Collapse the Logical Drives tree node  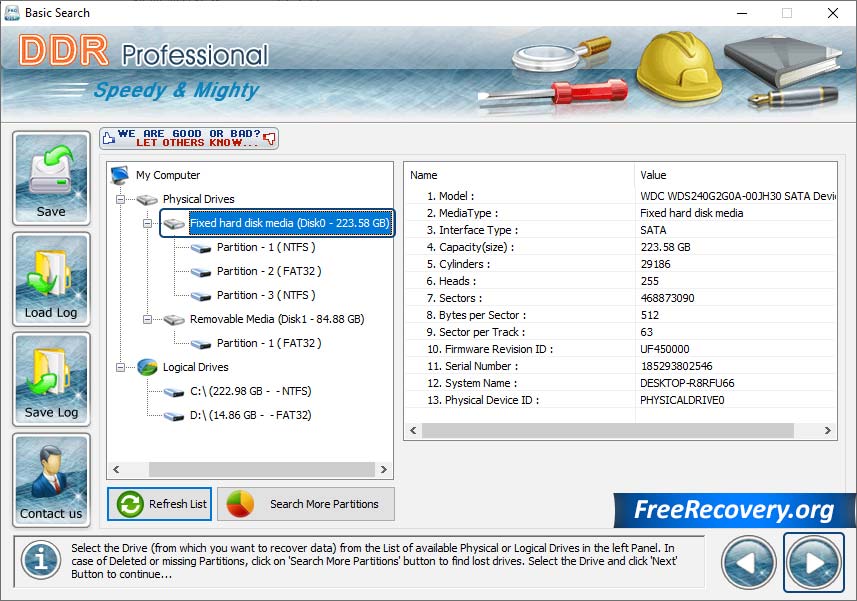click(120, 367)
